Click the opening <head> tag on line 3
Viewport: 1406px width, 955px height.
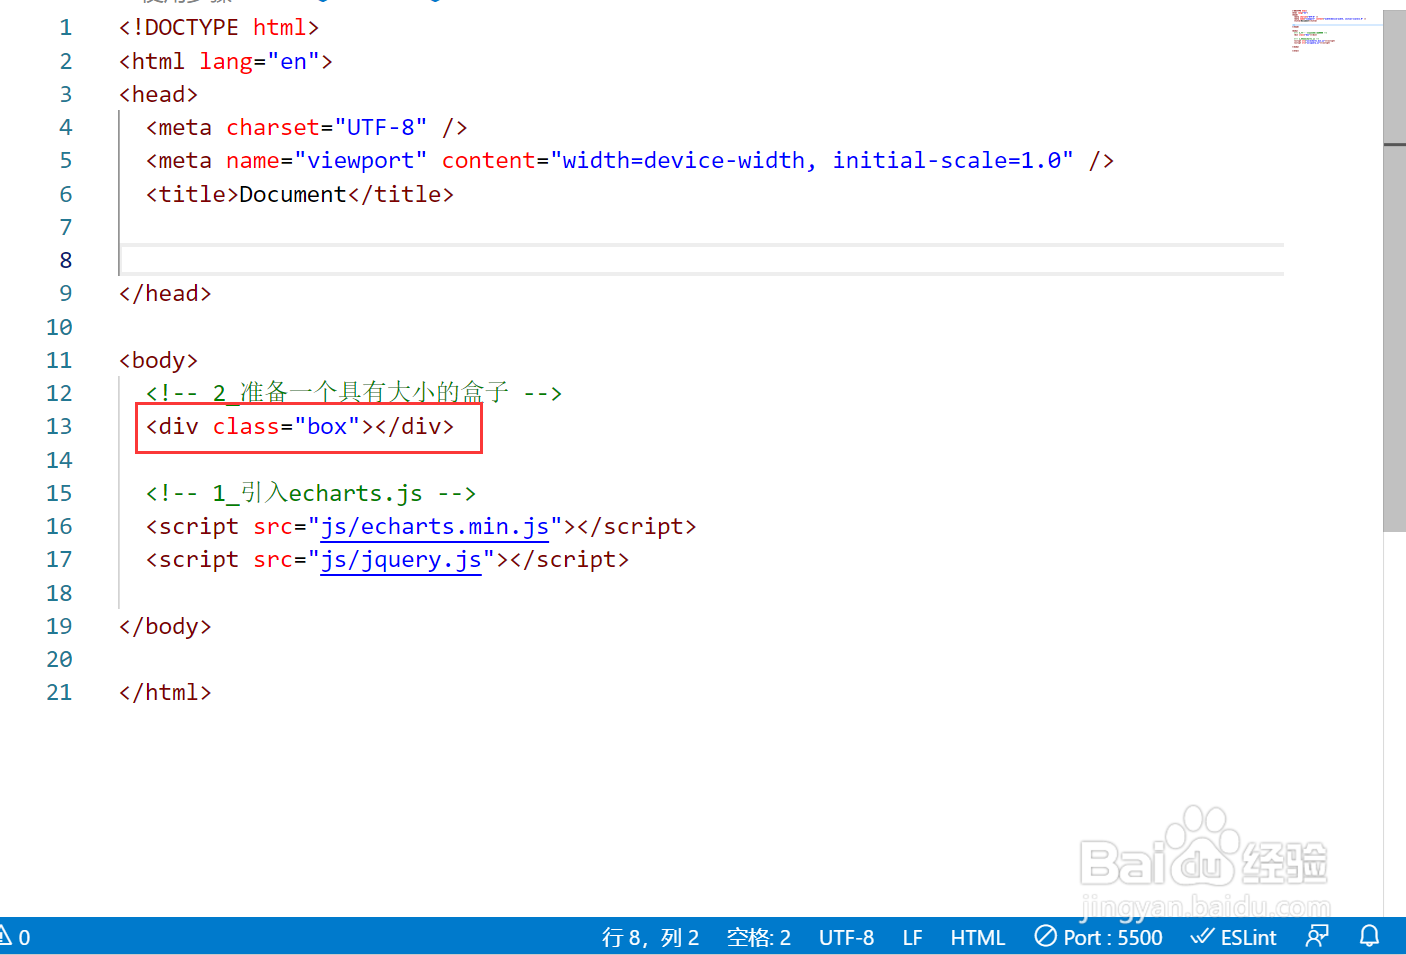click(158, 95)
